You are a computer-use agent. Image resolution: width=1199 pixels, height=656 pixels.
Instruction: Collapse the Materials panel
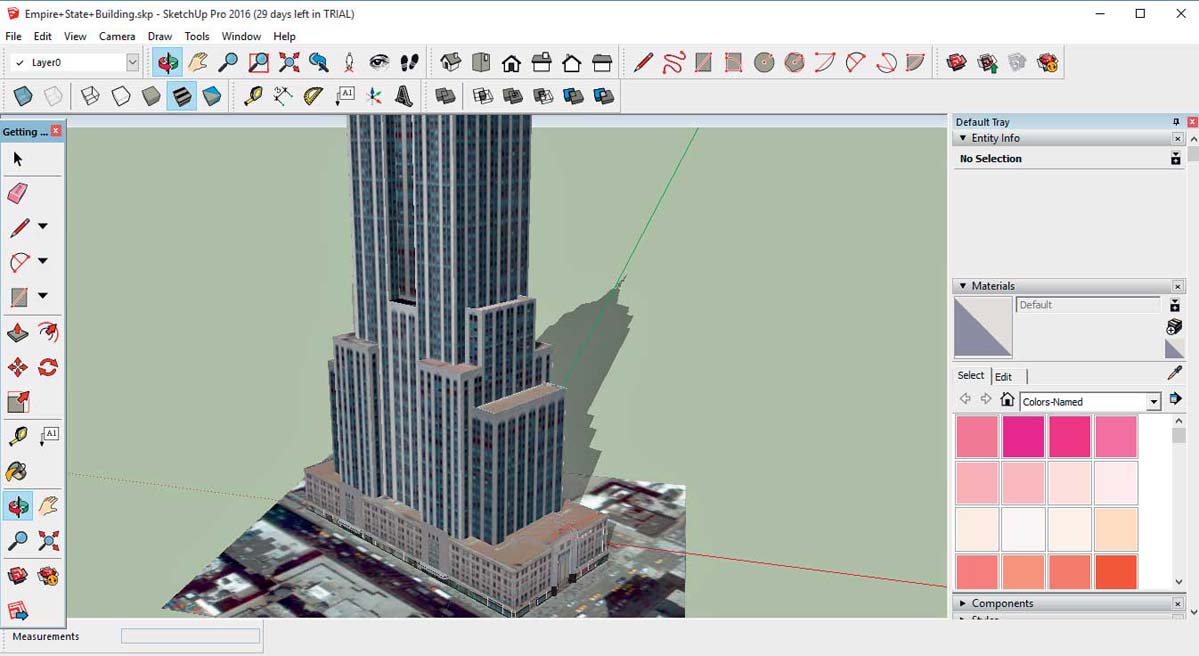963,286
